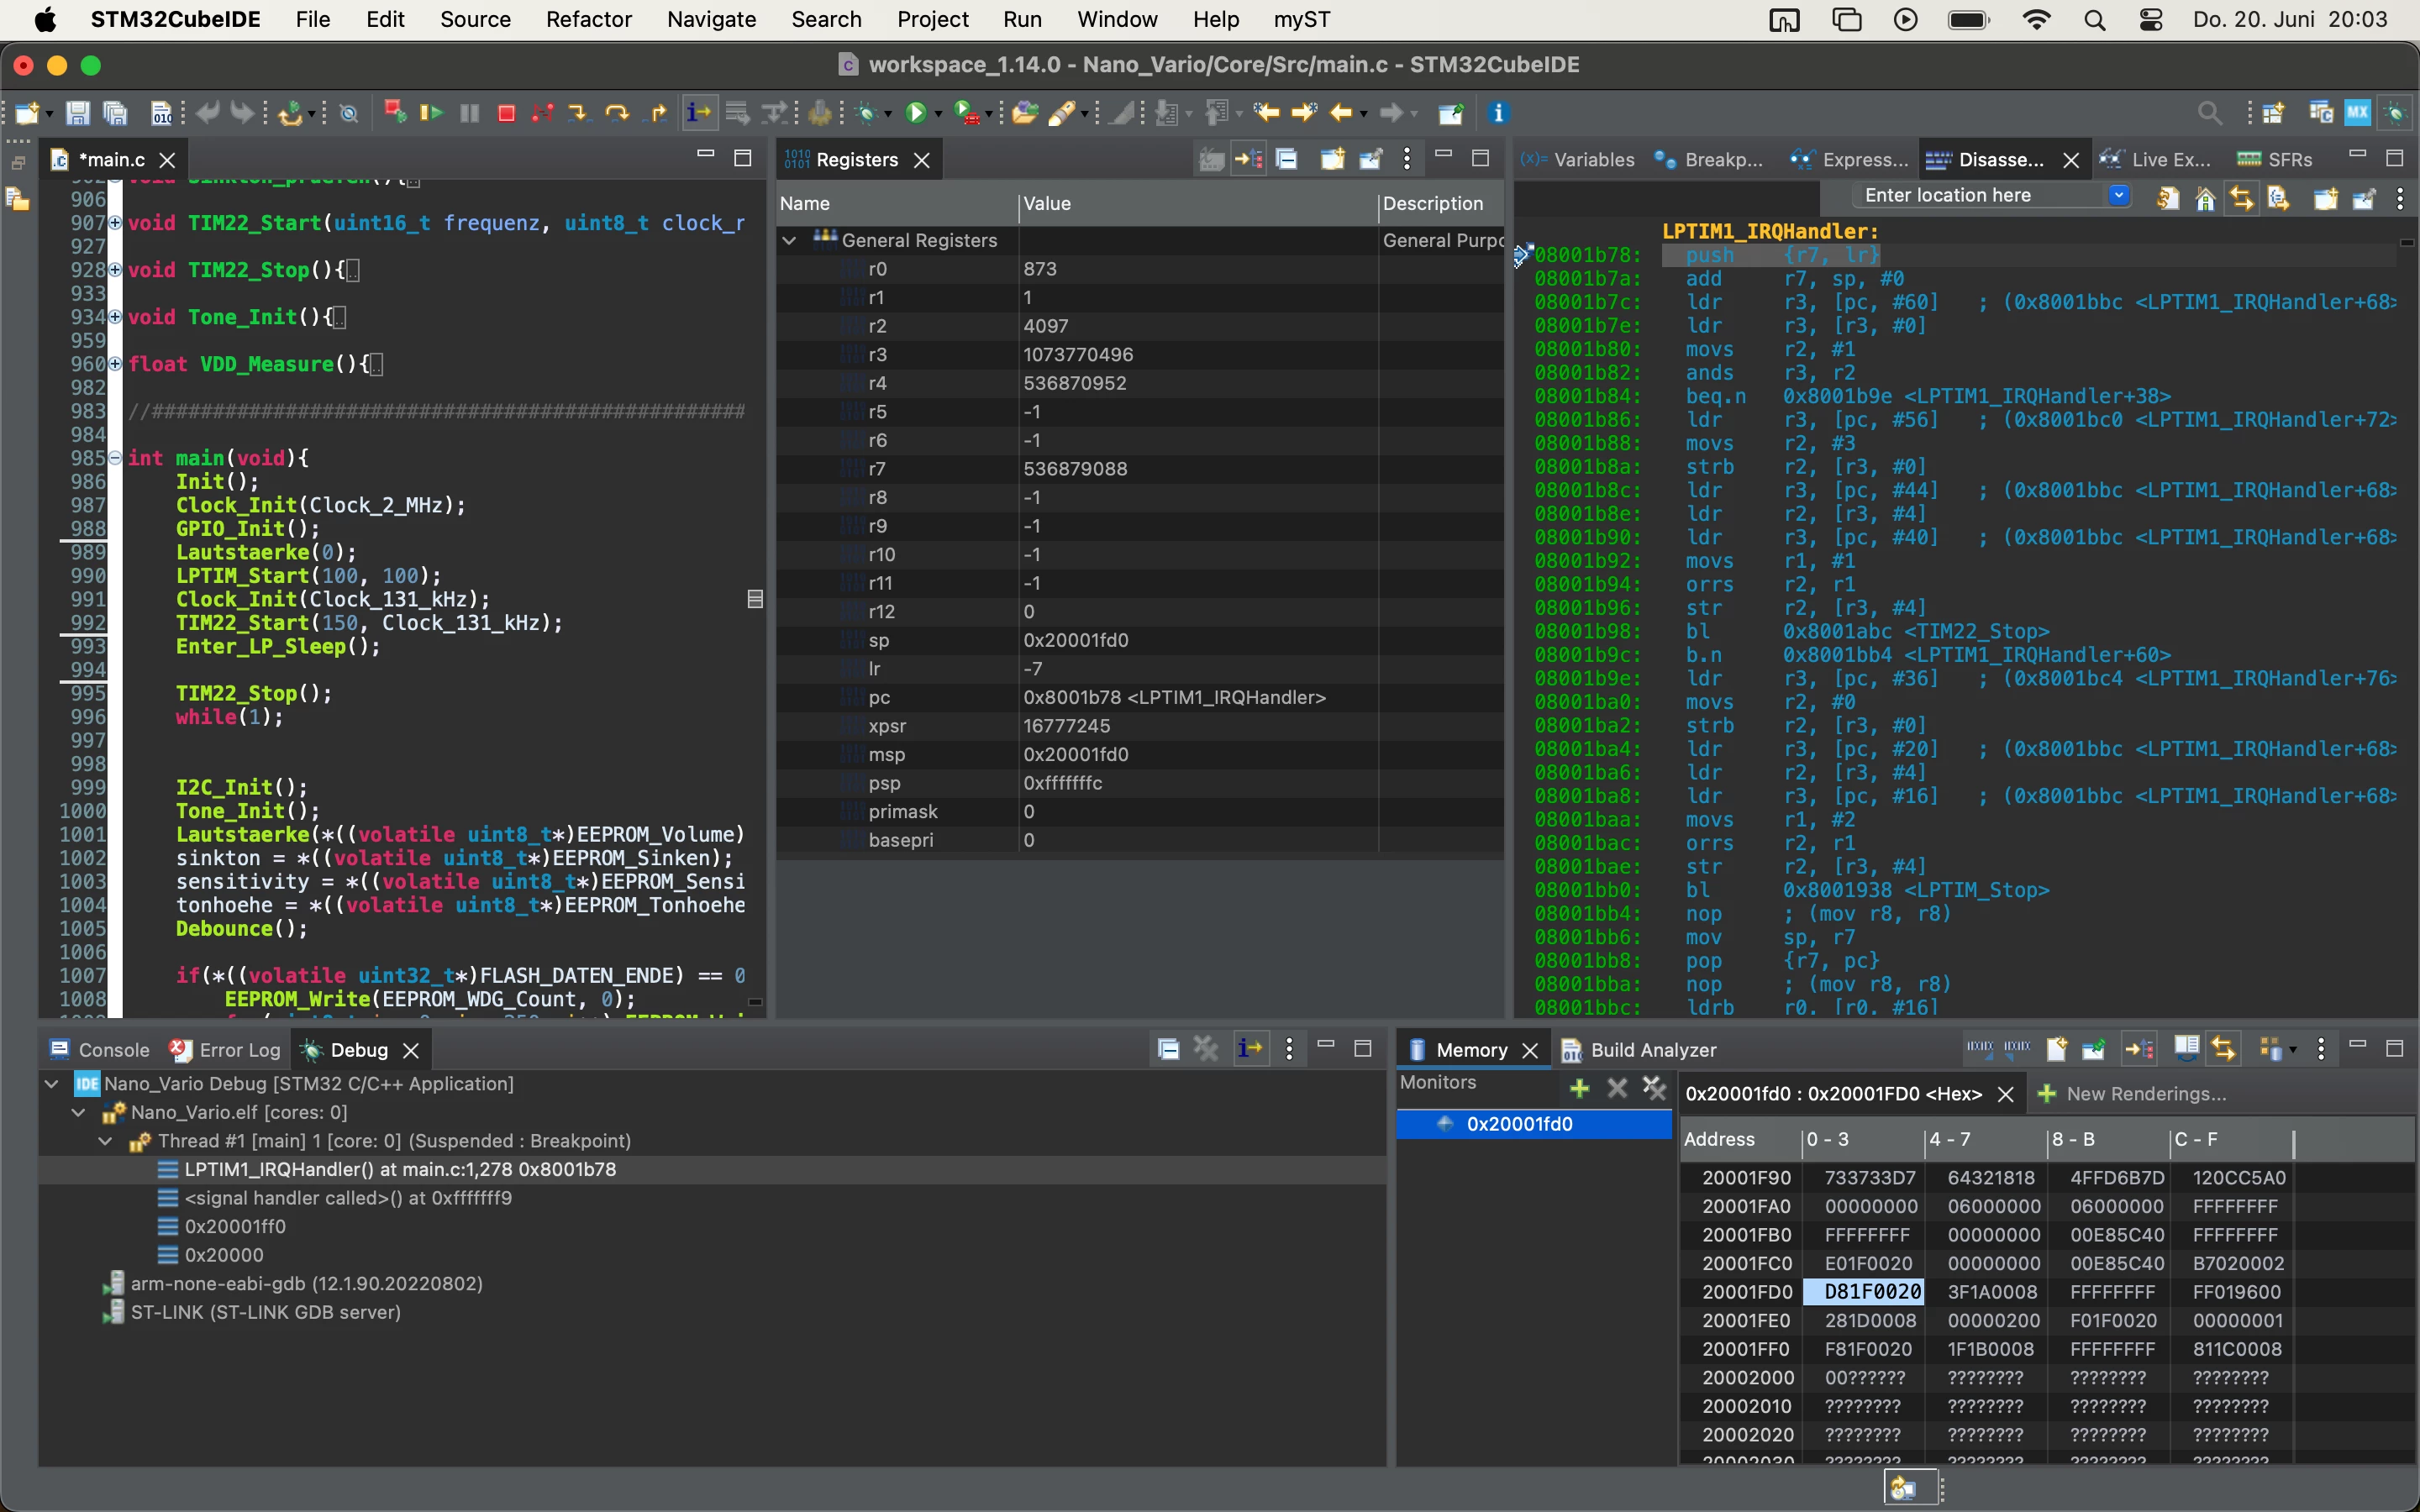Switch to the Variables tab
Image resolution: width=2420 pixels, height=1512 pixels.
1579,160
